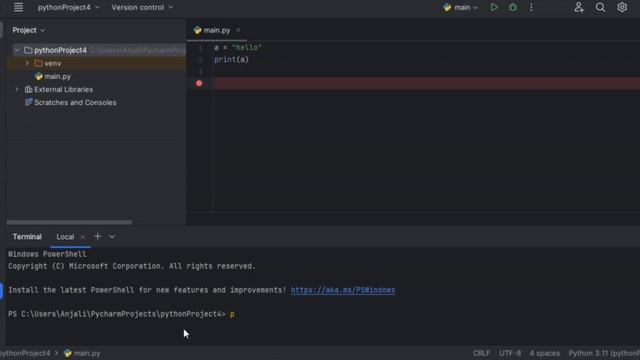Image resolution: width=640 pixels, height=360 pixels.
Task: Expand the venv folder
Action: pyautogui.click(x=27, y=63)
